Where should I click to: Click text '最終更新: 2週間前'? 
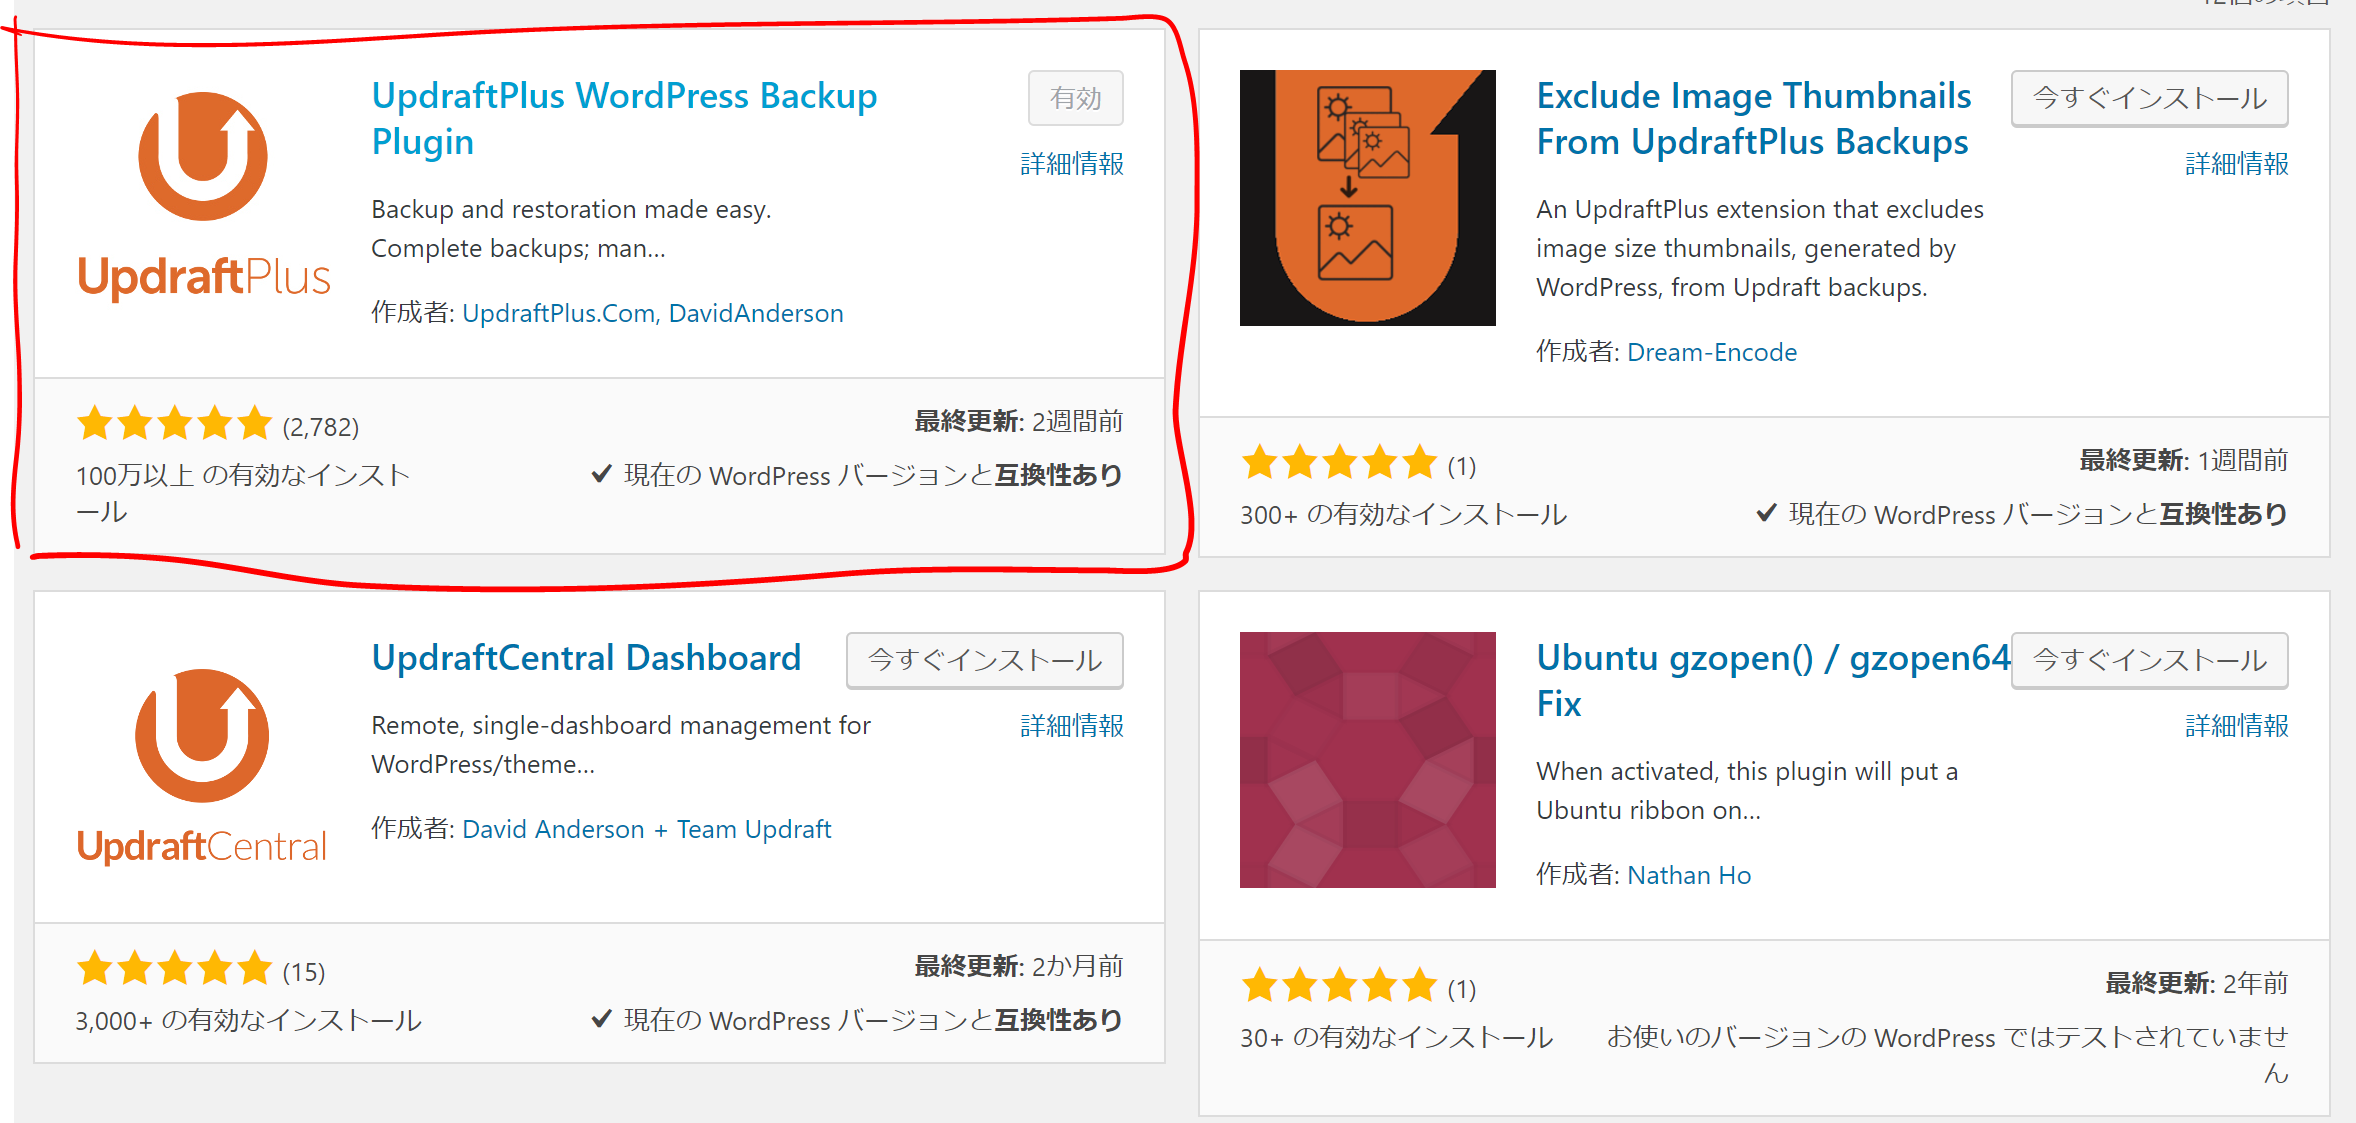(x=1019, y=422)
